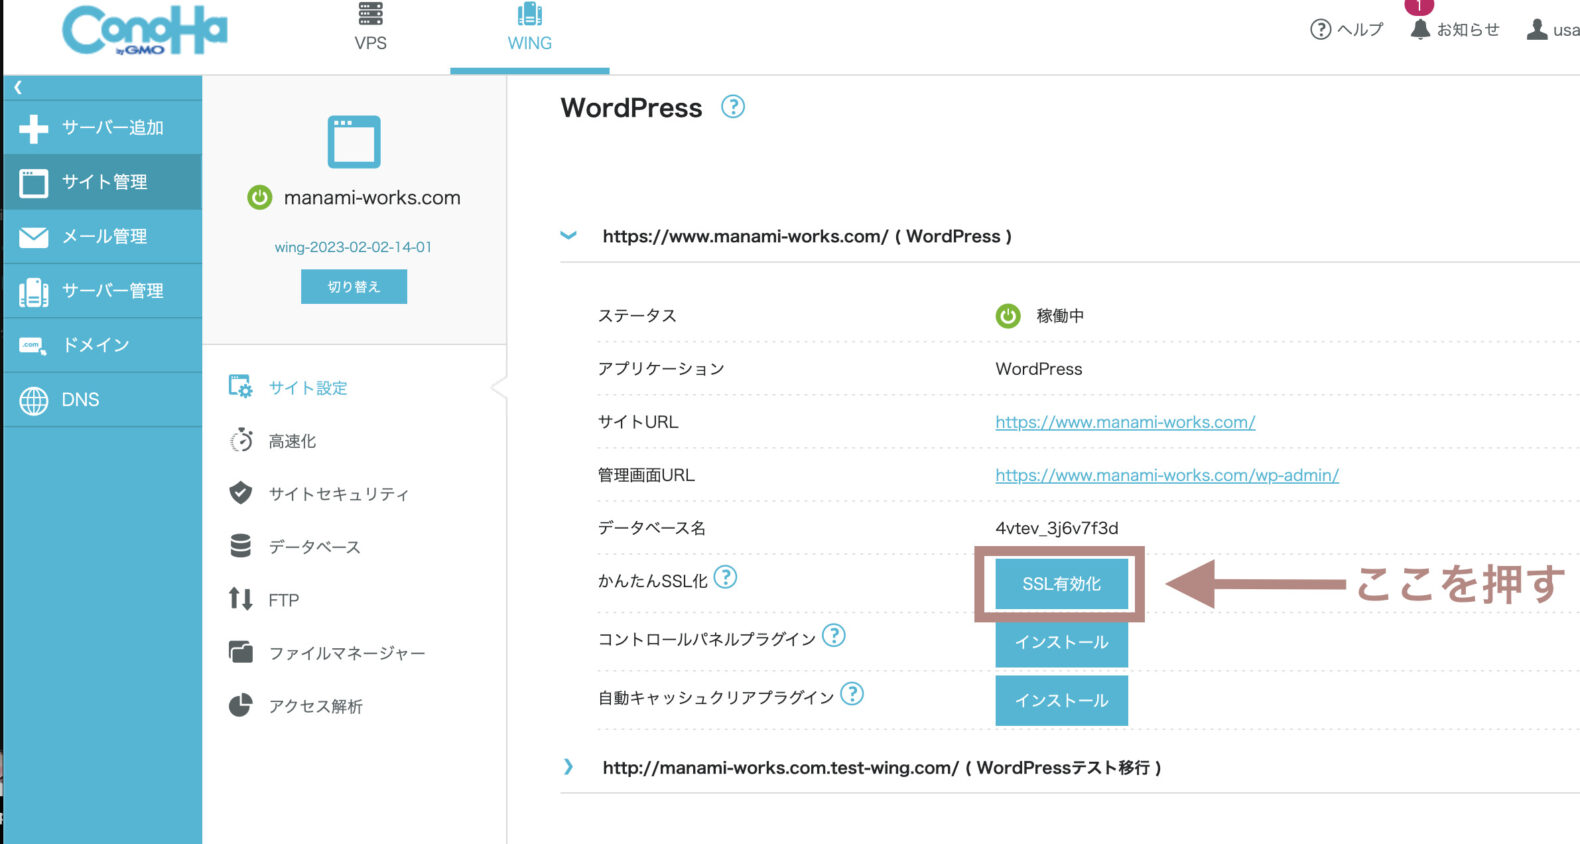Viewport: 1580px width, 844px height.
Task: Click the FTP up-down arrows icon
Action: pos(240,598)
